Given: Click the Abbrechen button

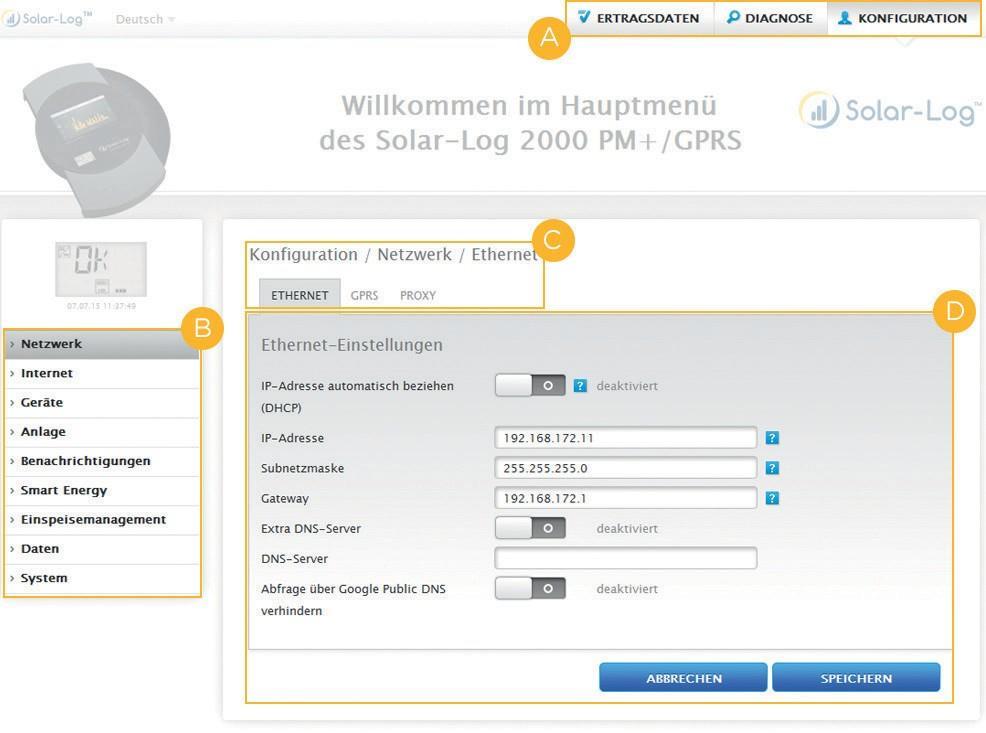Looking at the screenshot, I should click(684, 678).
